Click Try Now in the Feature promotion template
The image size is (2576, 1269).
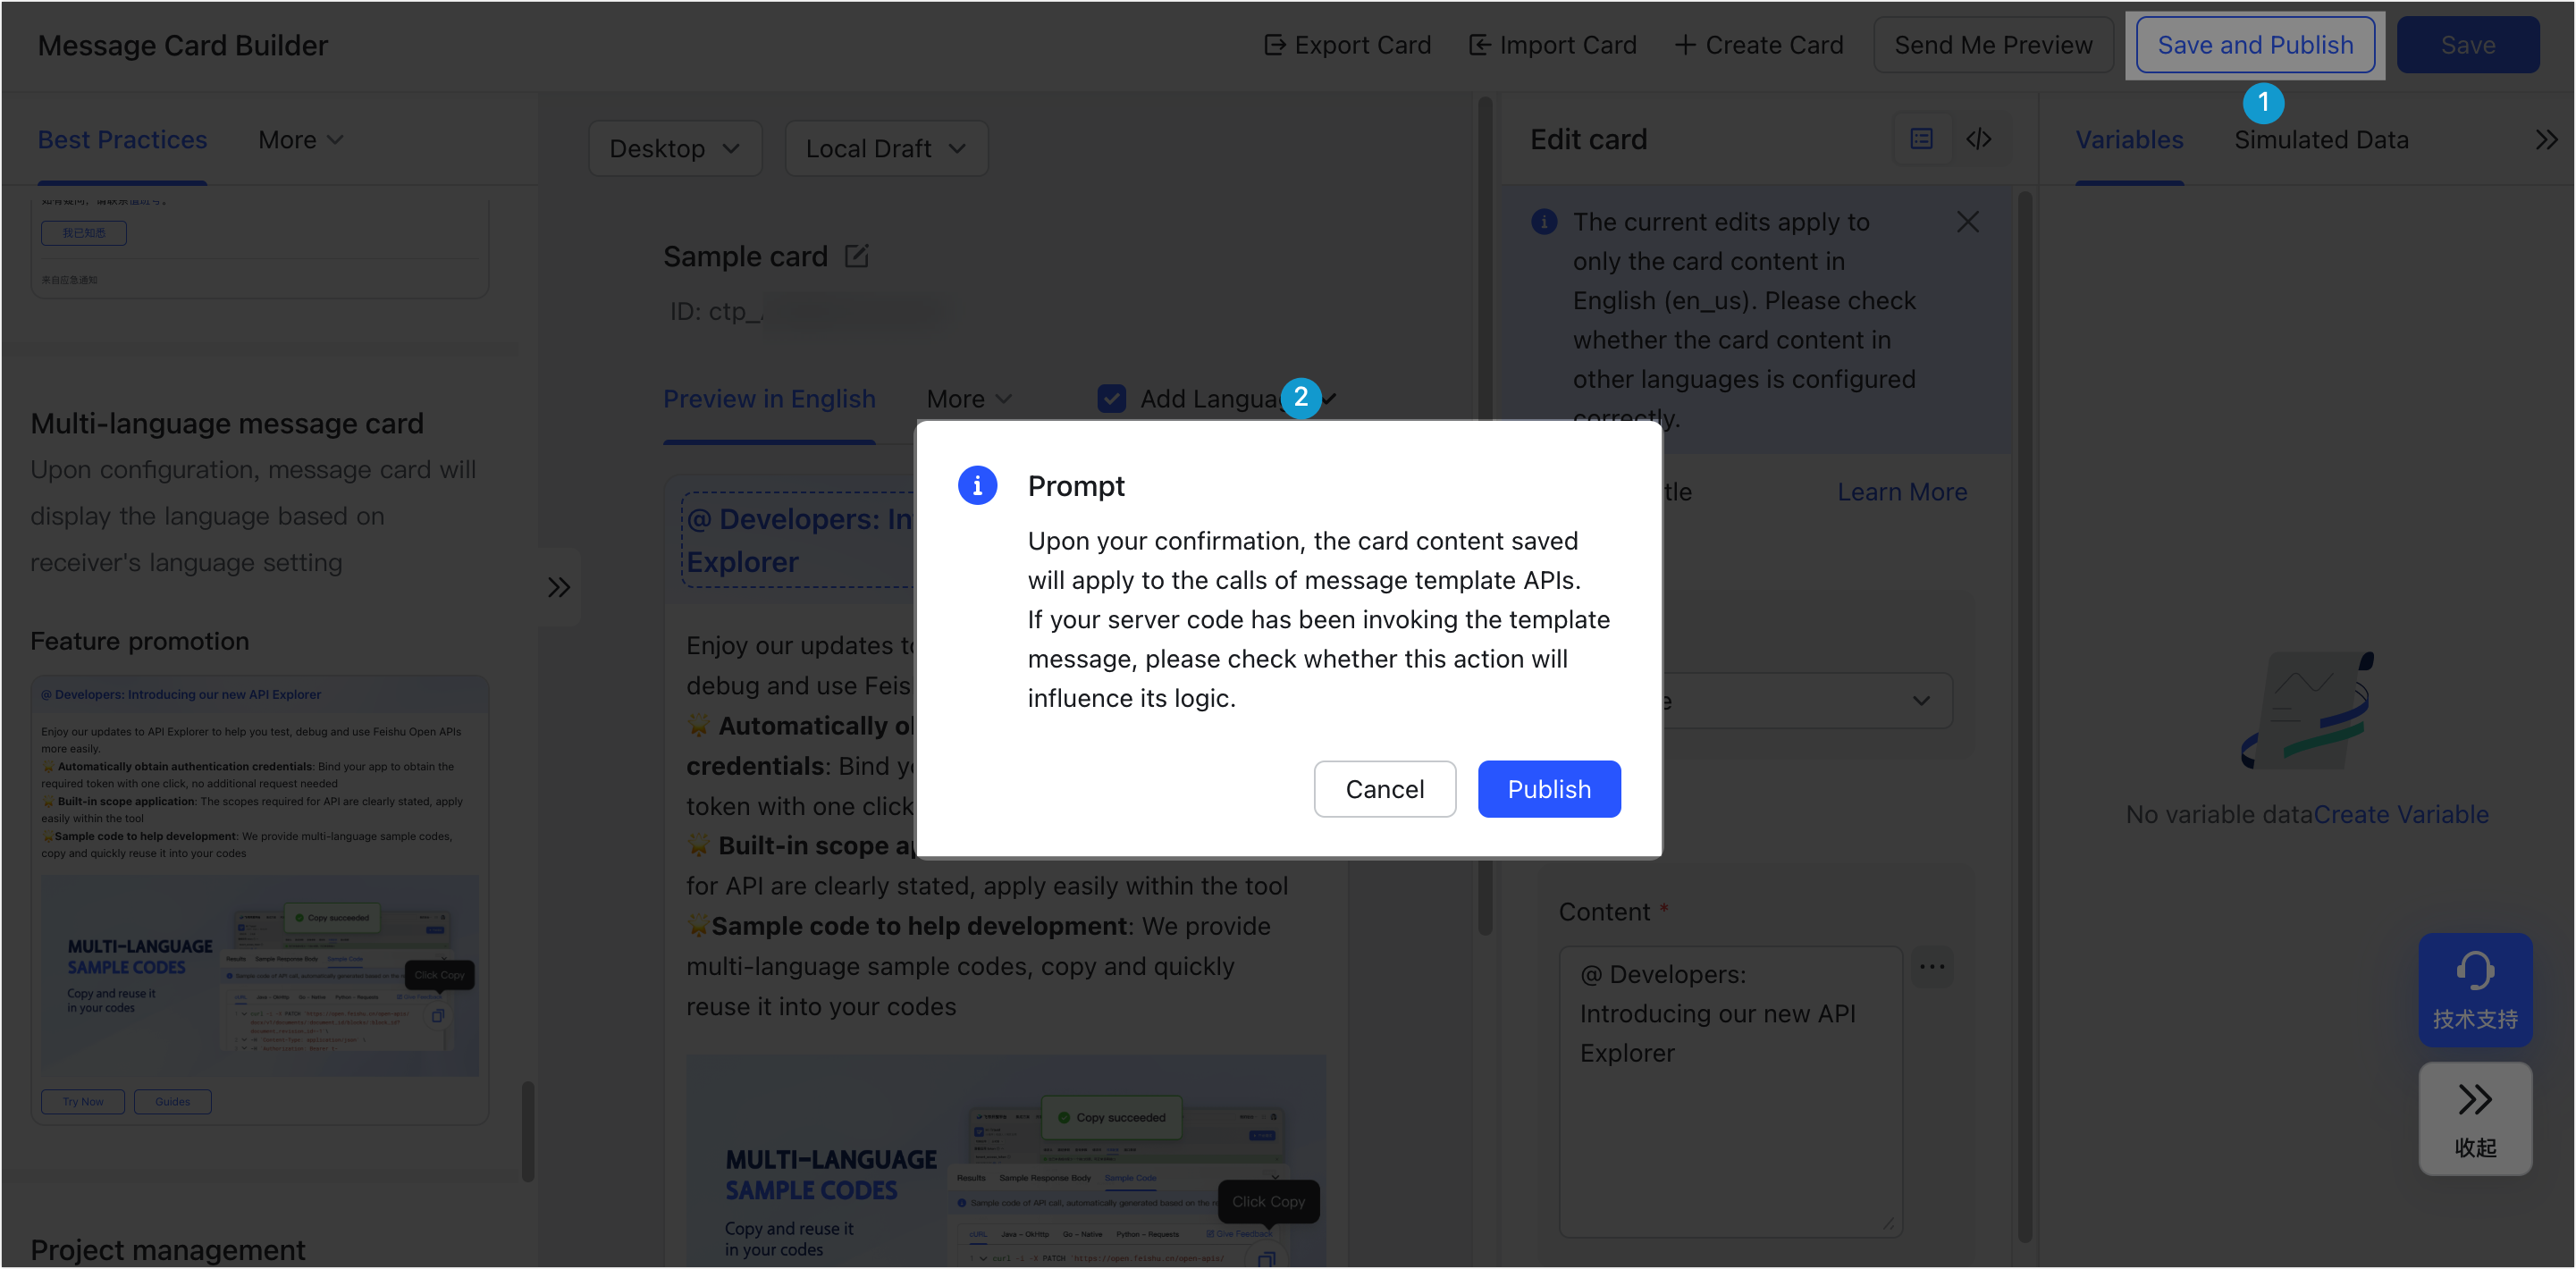83,1101
